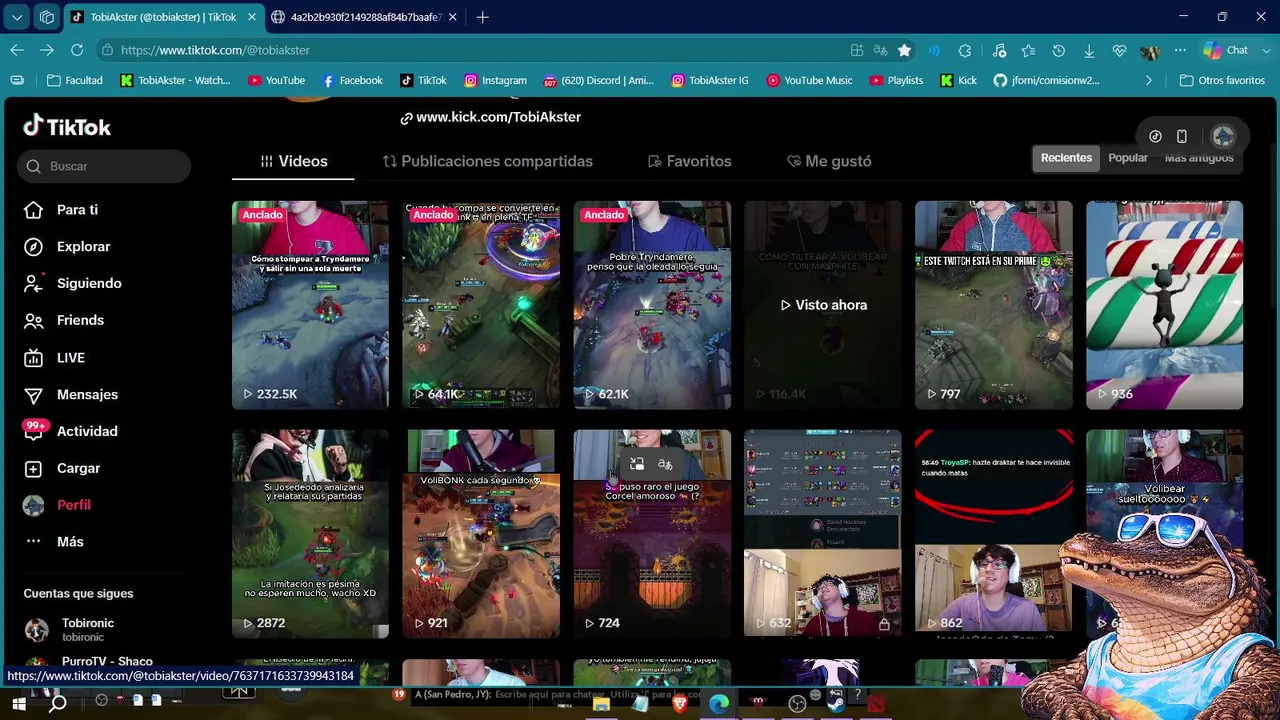The height and width of the screenshot is (720, 1280).
Task: Open Windows taskbar search magnifier
Action: click(x=58, y=704)
